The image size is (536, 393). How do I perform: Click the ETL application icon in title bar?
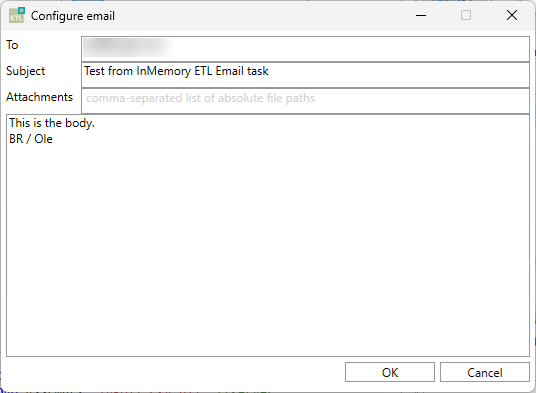click(x=17, y=15)
